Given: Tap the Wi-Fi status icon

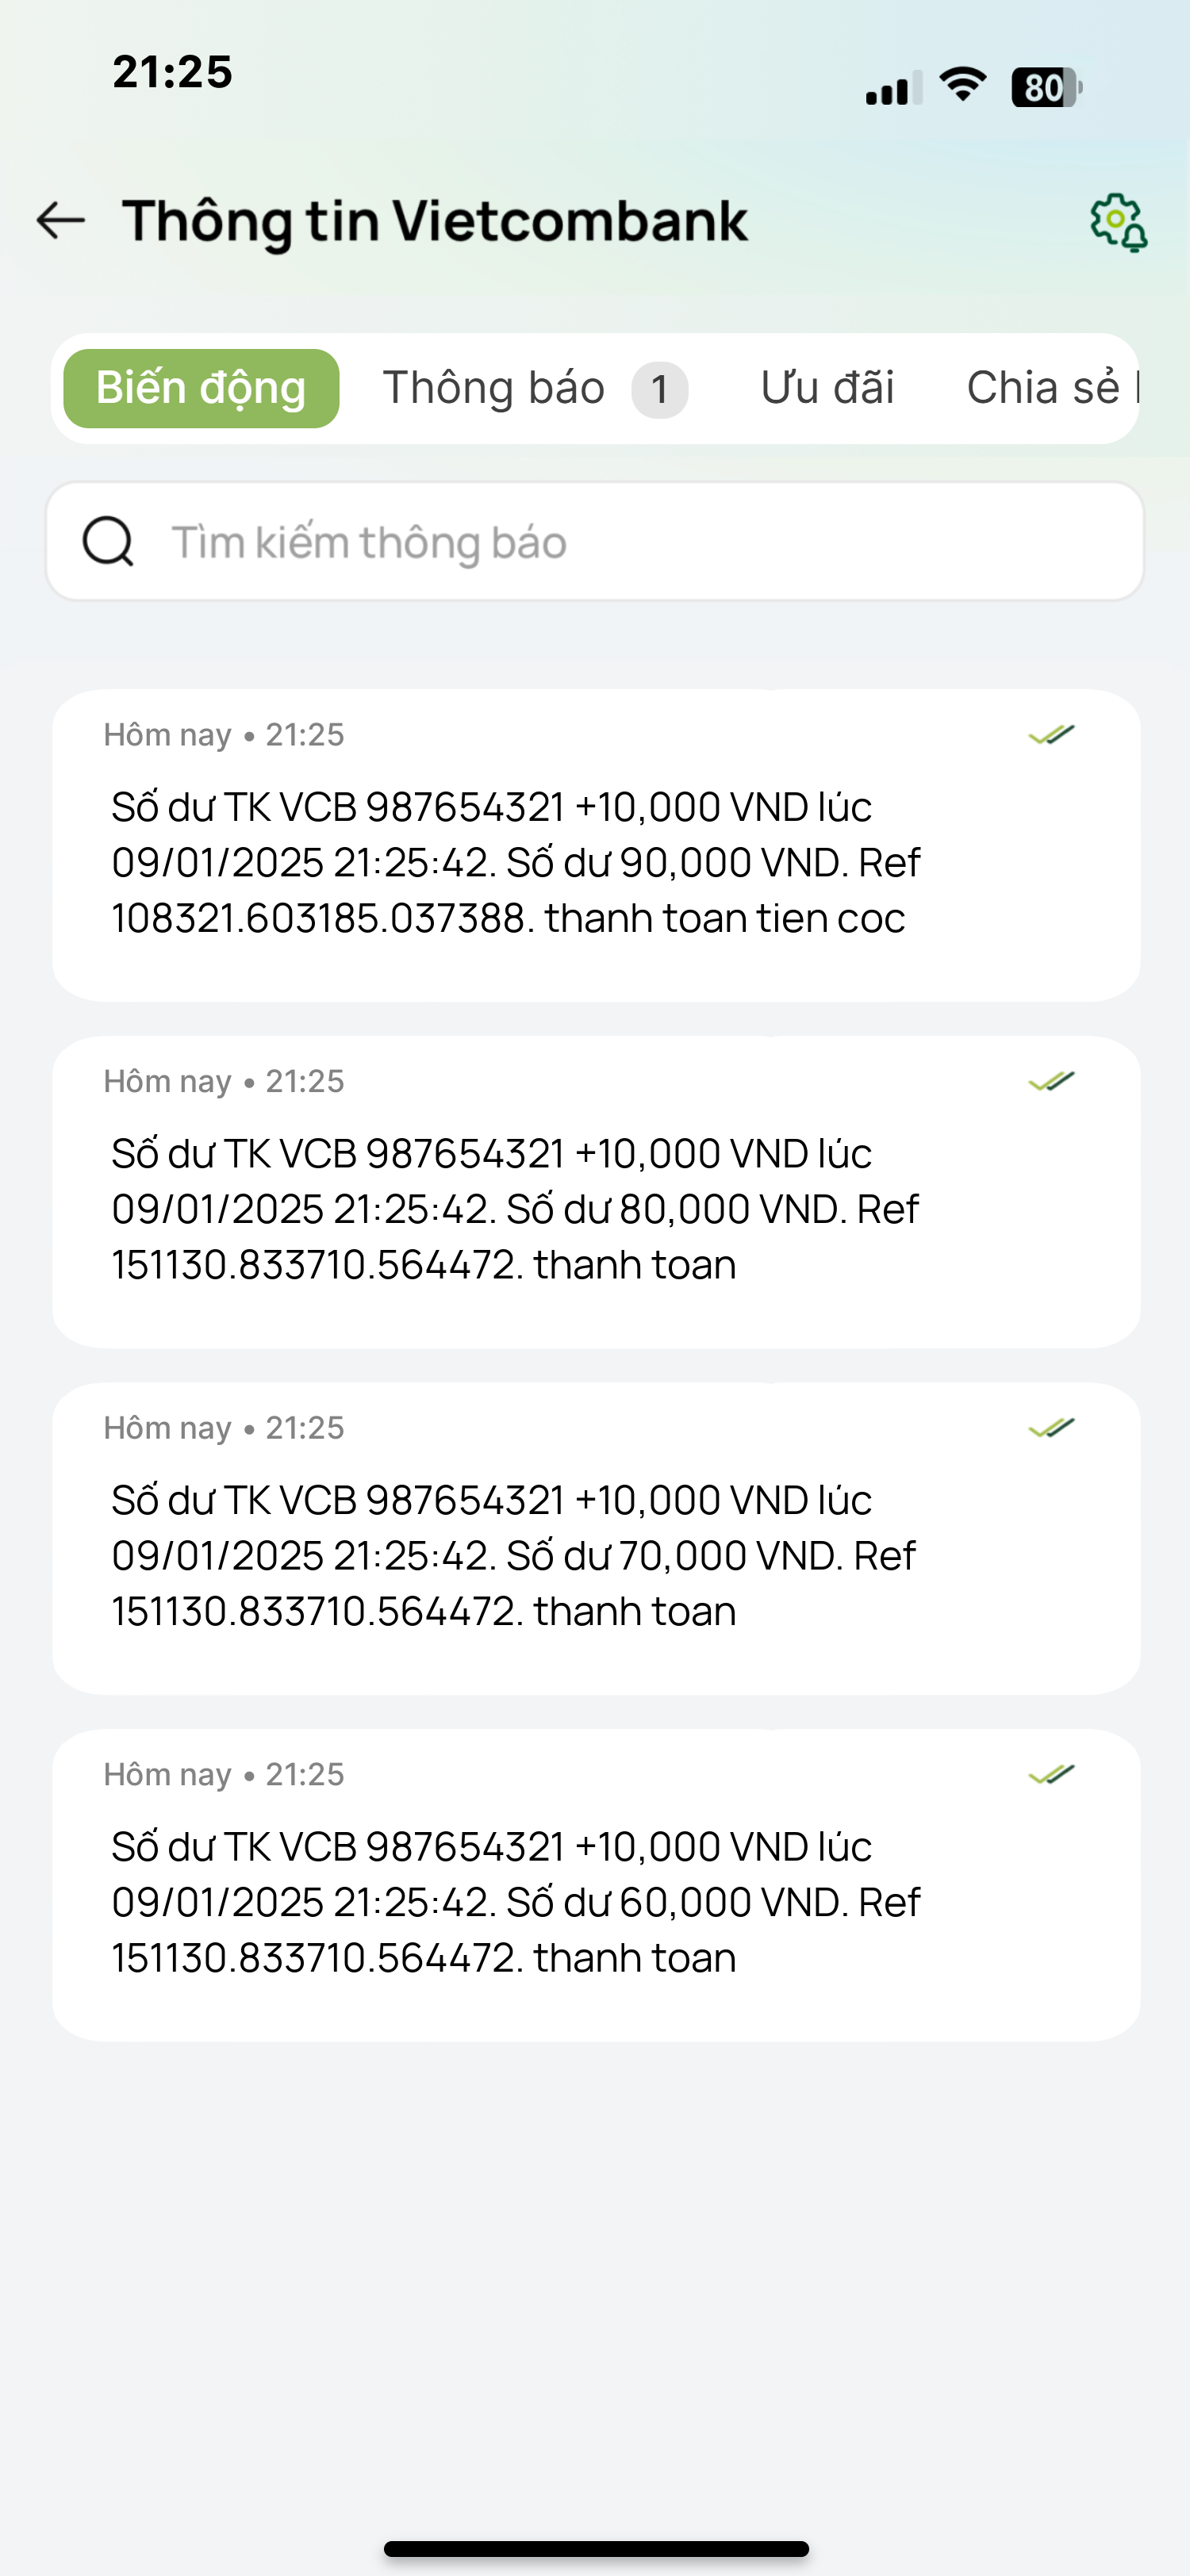Looking at the screenshot, I should pyautogui.click(x=963, y=86).
